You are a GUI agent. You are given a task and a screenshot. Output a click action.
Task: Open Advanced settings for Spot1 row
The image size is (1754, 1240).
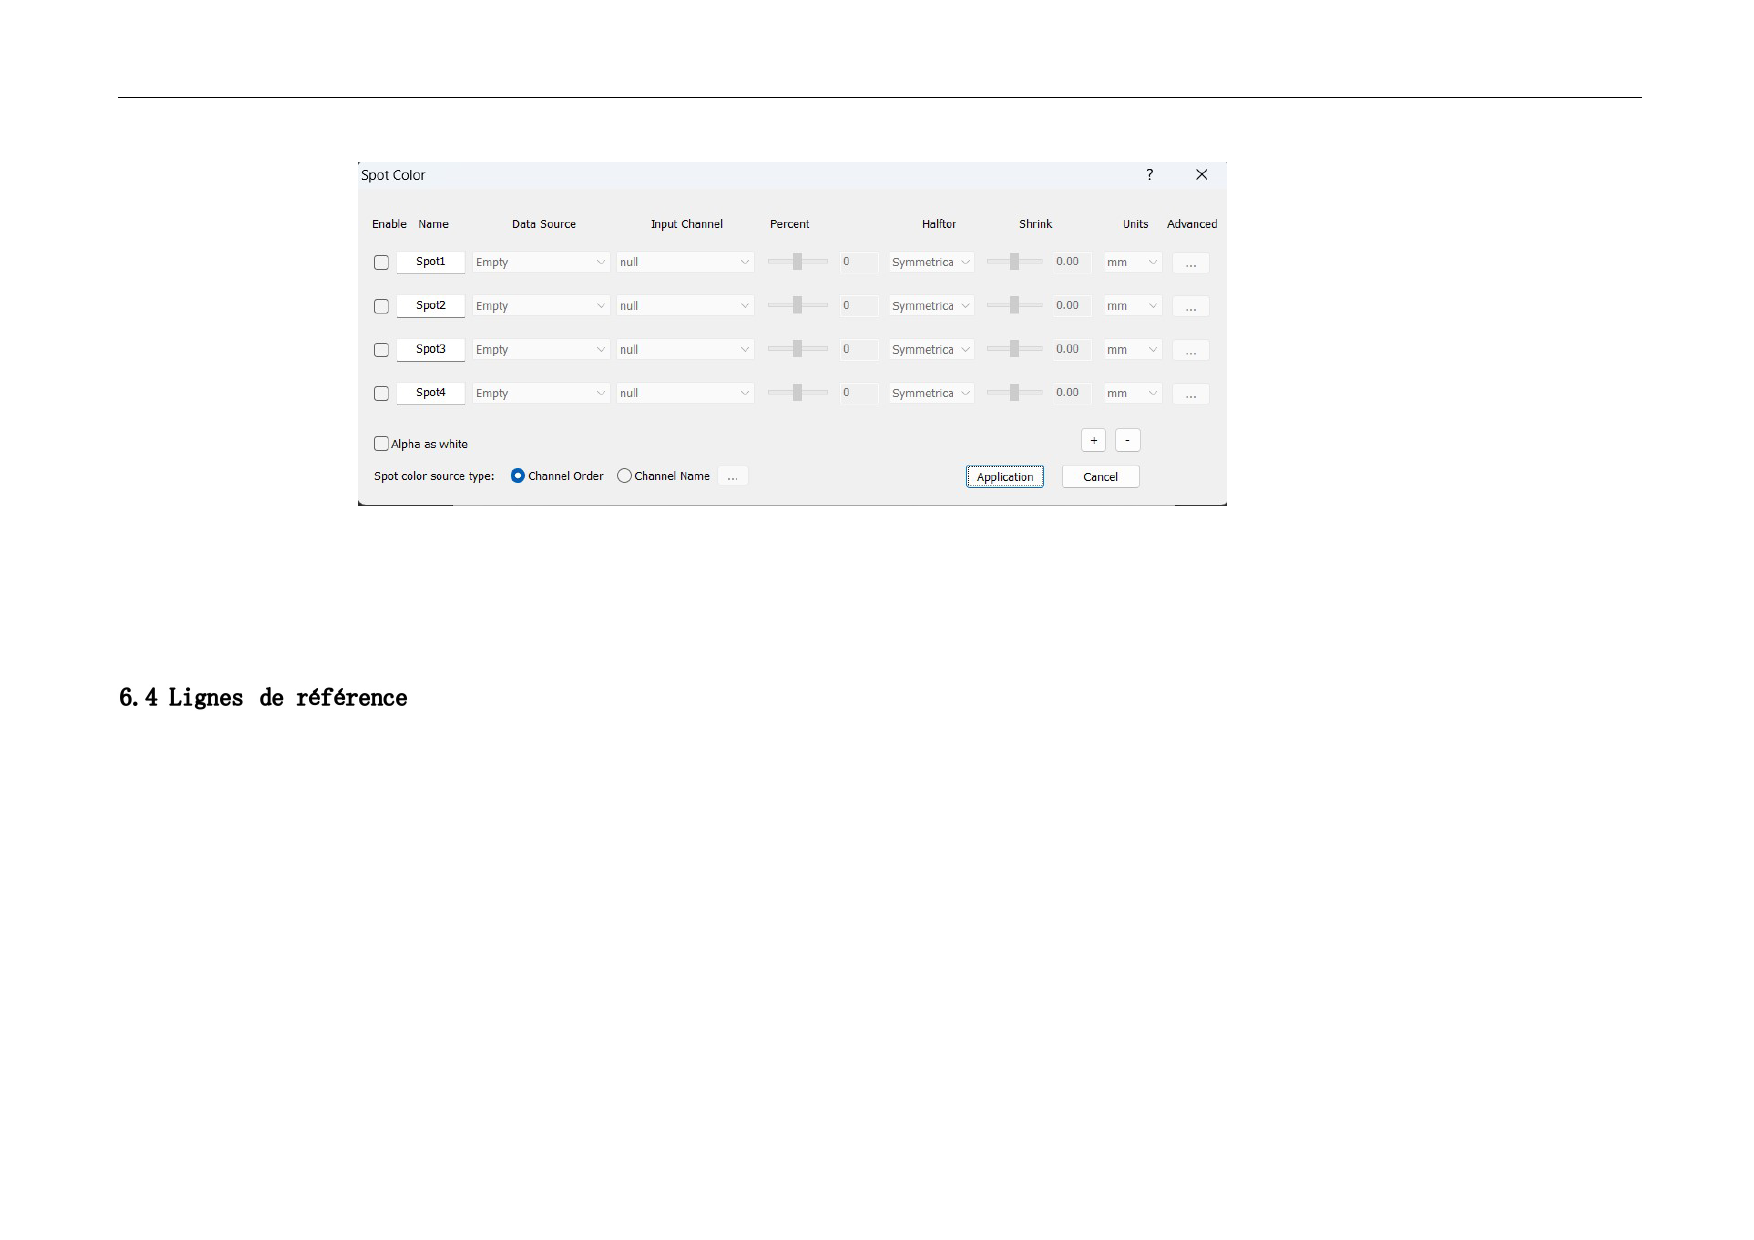(x=1190, y=263)
